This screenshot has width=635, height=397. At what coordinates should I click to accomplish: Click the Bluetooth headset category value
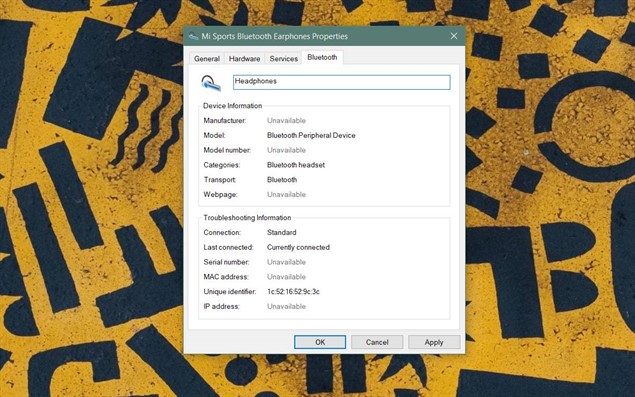pyautogui.click(x=296, y=165)
